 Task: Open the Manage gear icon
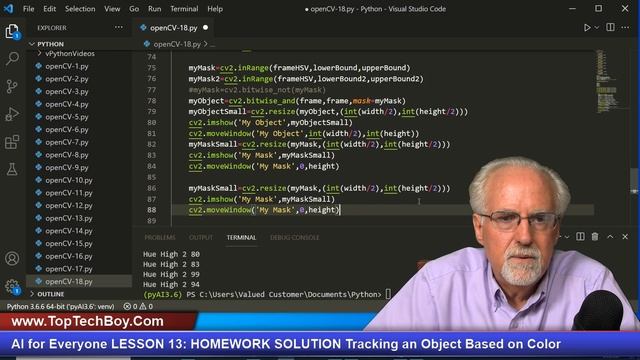(12, 287)
